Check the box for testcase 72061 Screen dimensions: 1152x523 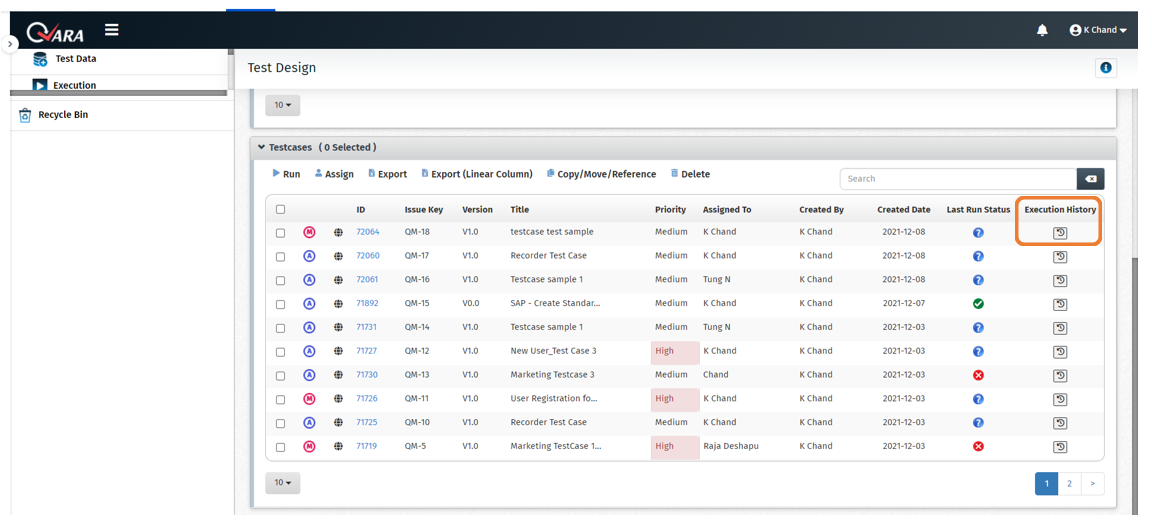[281, 281]
